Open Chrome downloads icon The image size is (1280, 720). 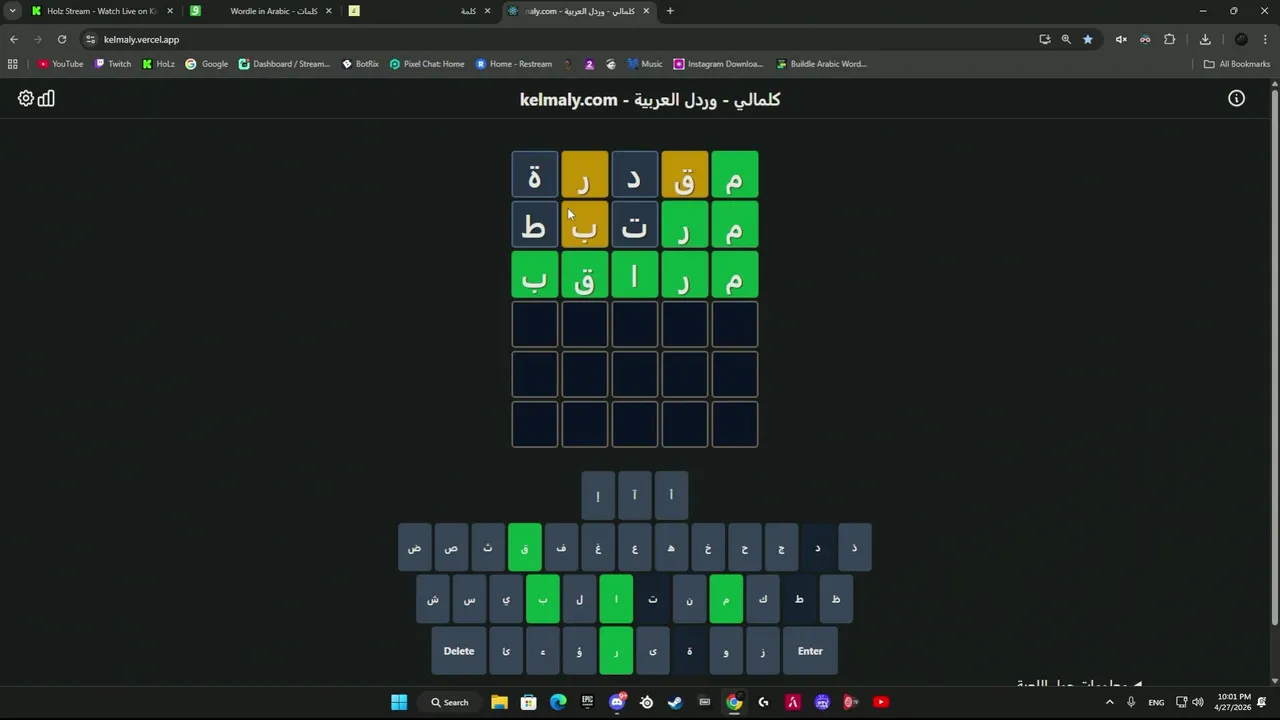pyautogui.click(x=1205, y=39)
